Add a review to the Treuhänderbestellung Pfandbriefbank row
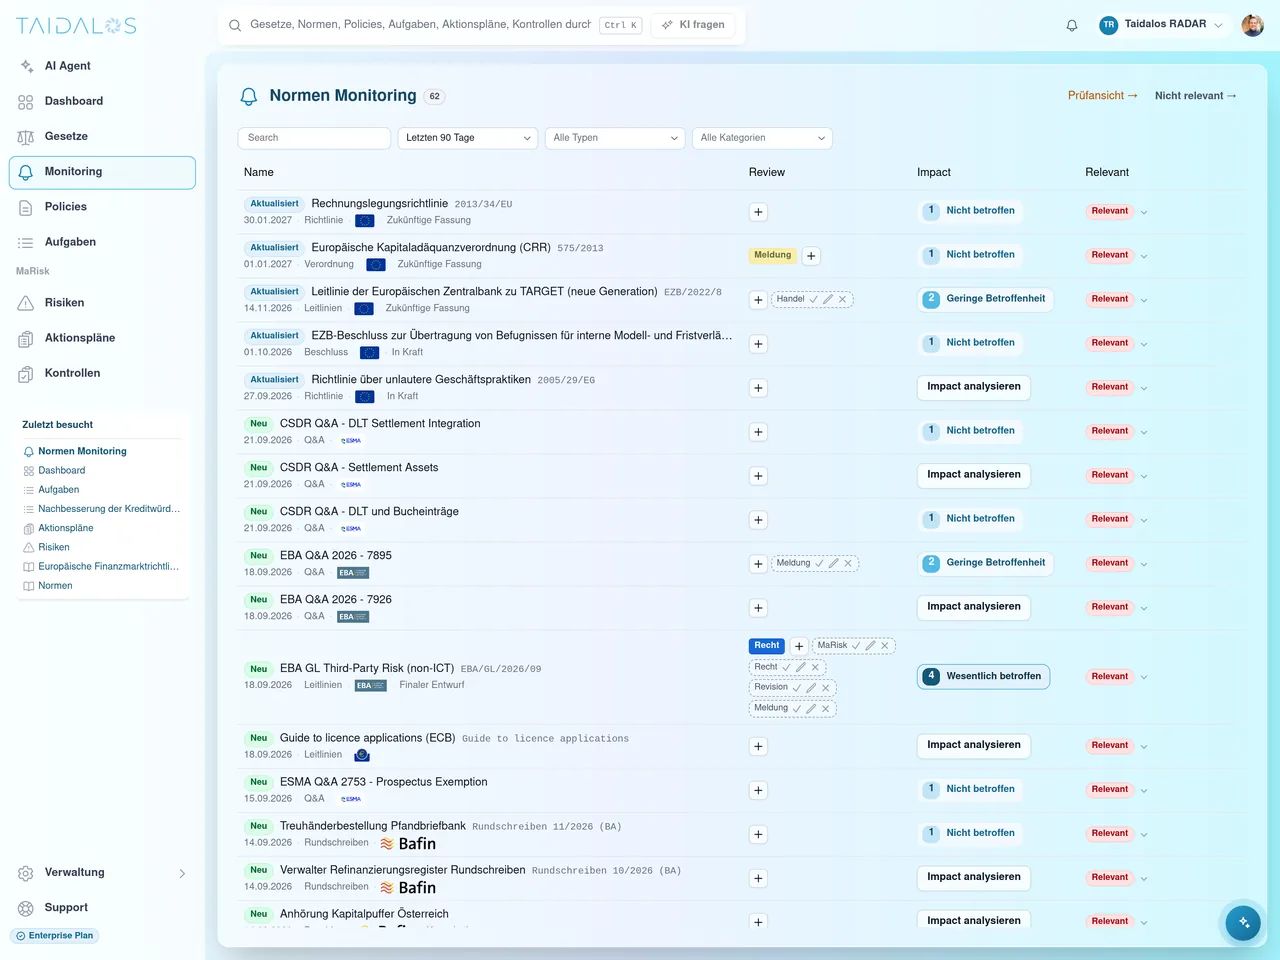 click(758, 834)
